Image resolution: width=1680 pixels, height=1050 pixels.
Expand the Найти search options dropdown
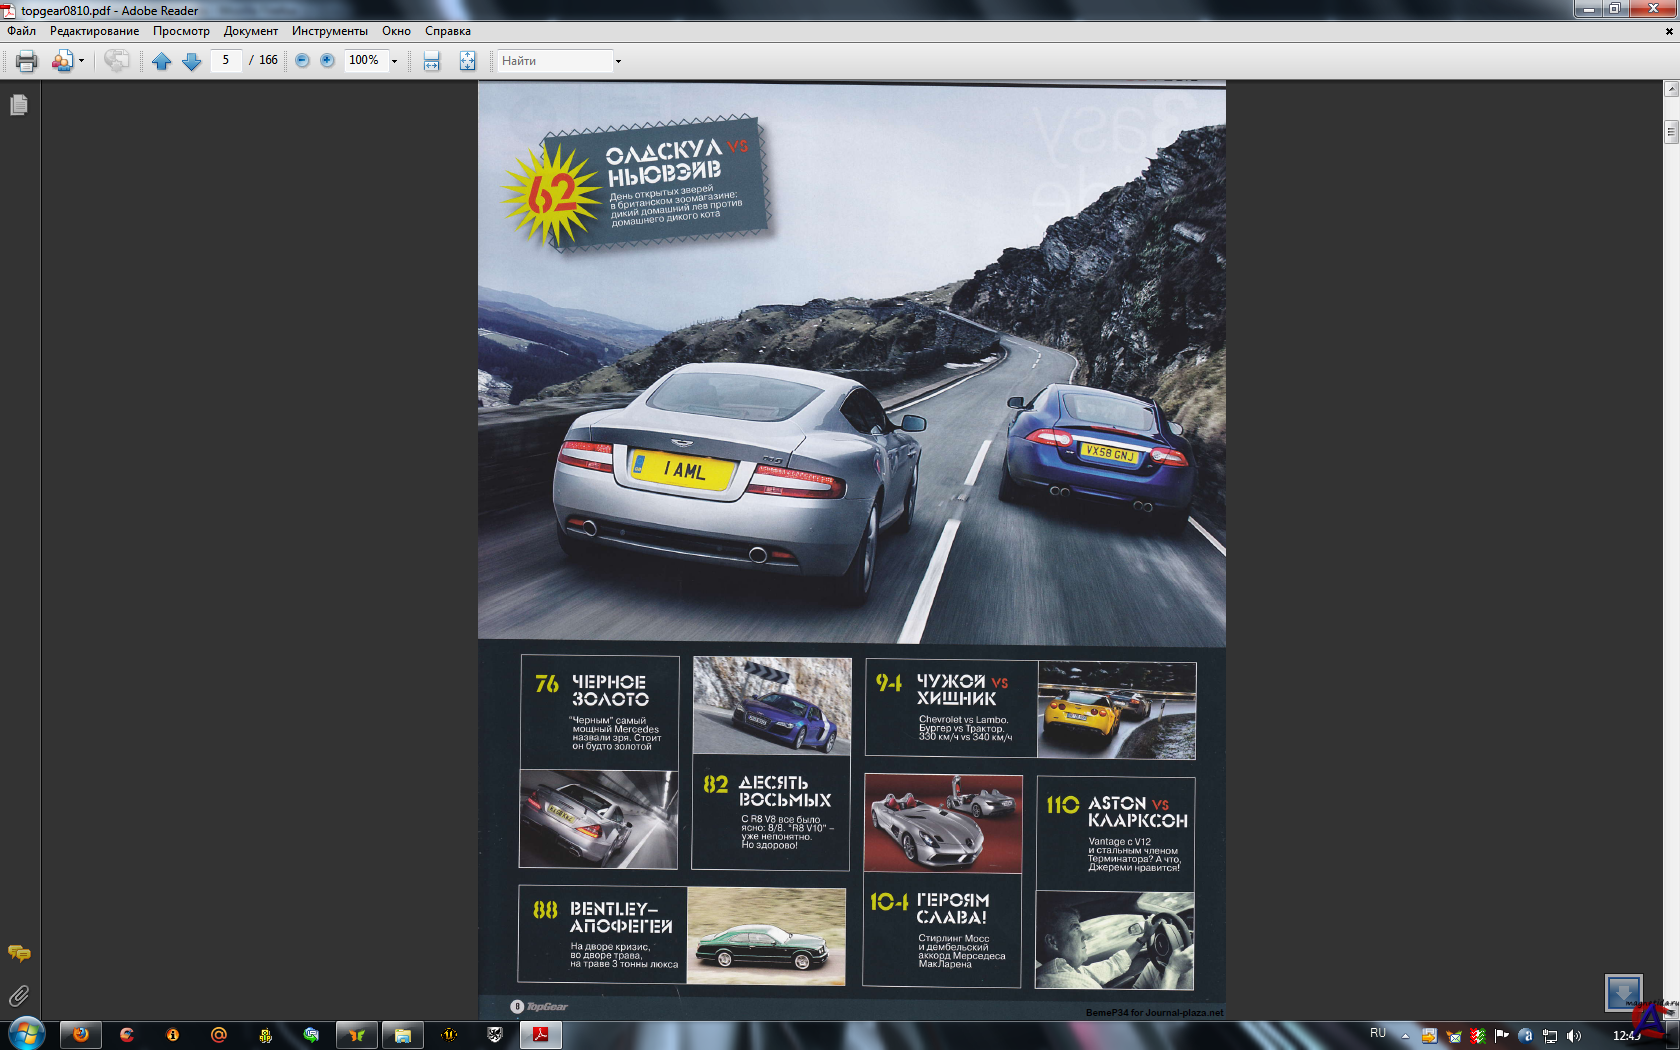pyautogui.click(x=618, y=61)
